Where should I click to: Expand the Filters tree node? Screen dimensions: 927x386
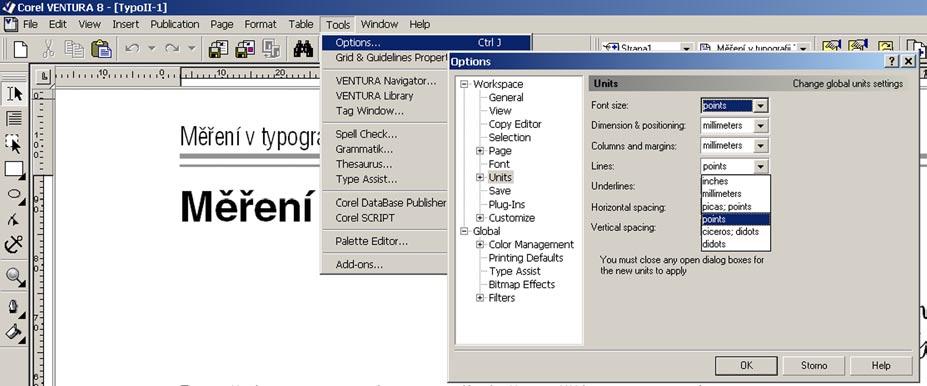[x=481, y=298]
